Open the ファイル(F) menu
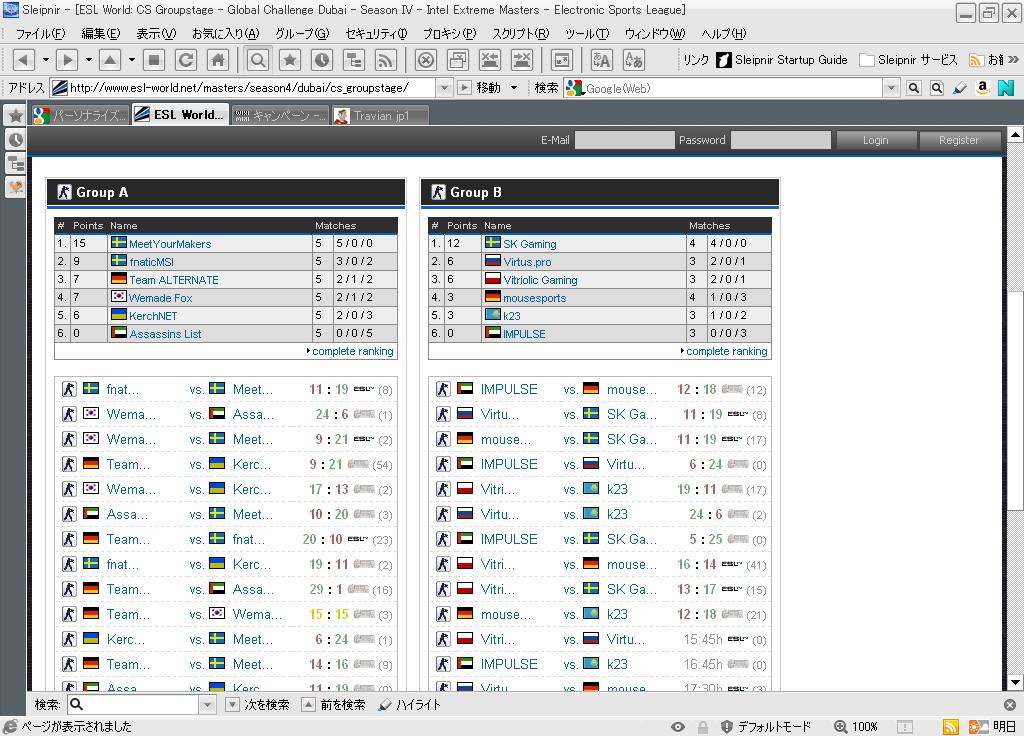The width and height of the screenshot is (1024, 736). coord(40,34)
